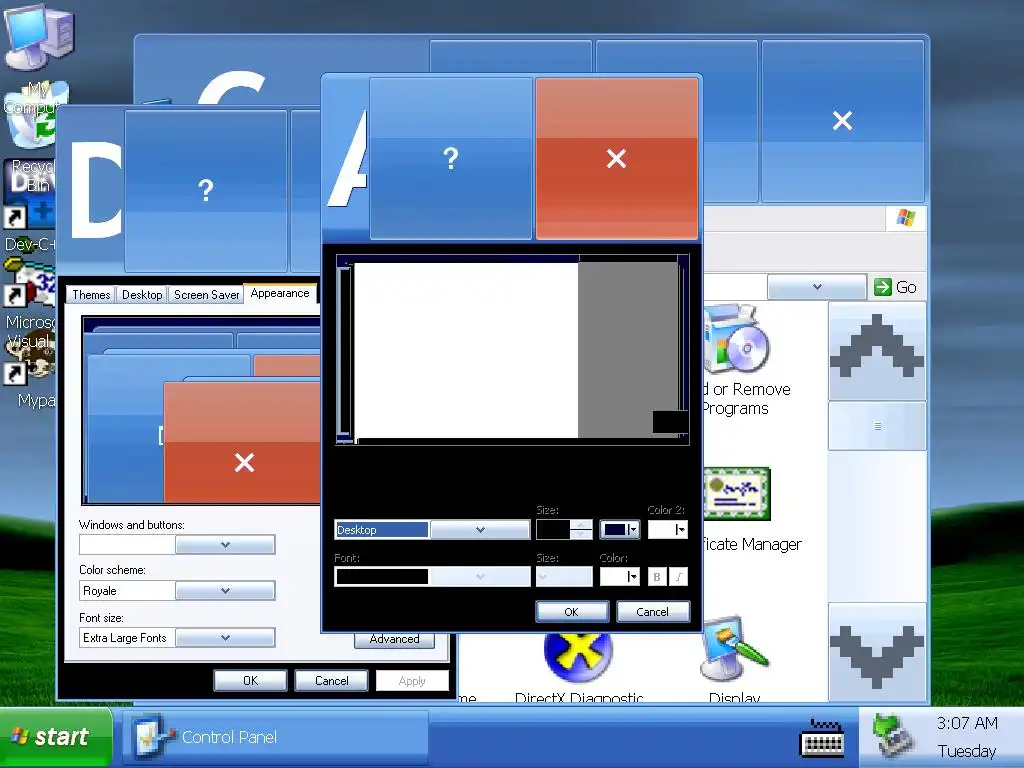Viewport: 1024px width, 768px height.
Task: Expand the Item dropdown showing Desktop
Action: click(x=480, y=530)
